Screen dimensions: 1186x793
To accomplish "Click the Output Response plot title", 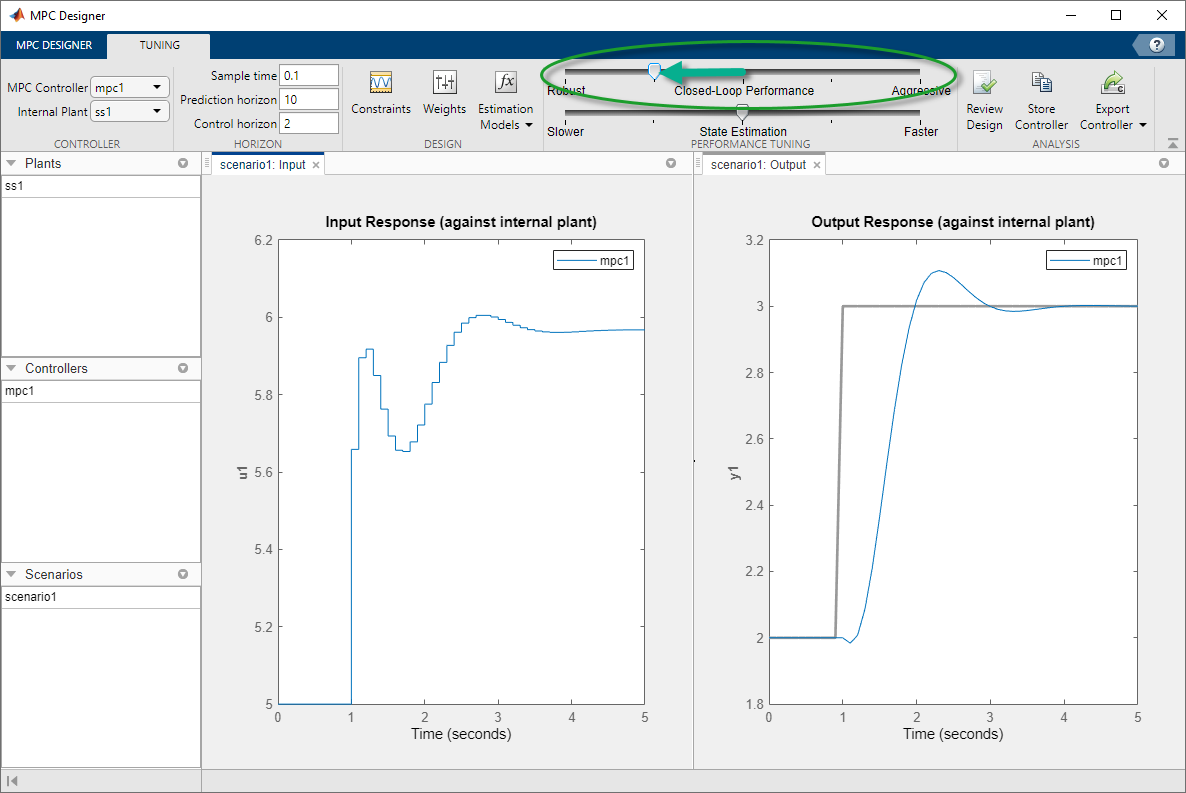I will click(953, 222).
